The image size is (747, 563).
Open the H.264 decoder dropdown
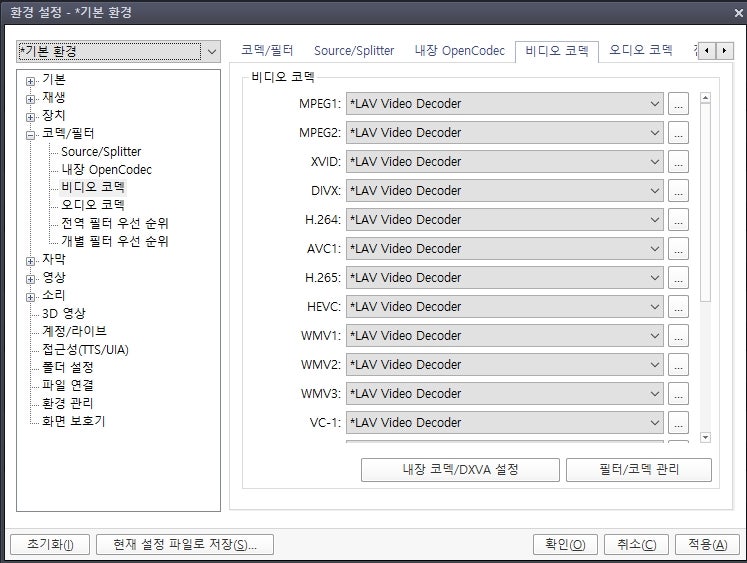(505, 220)
